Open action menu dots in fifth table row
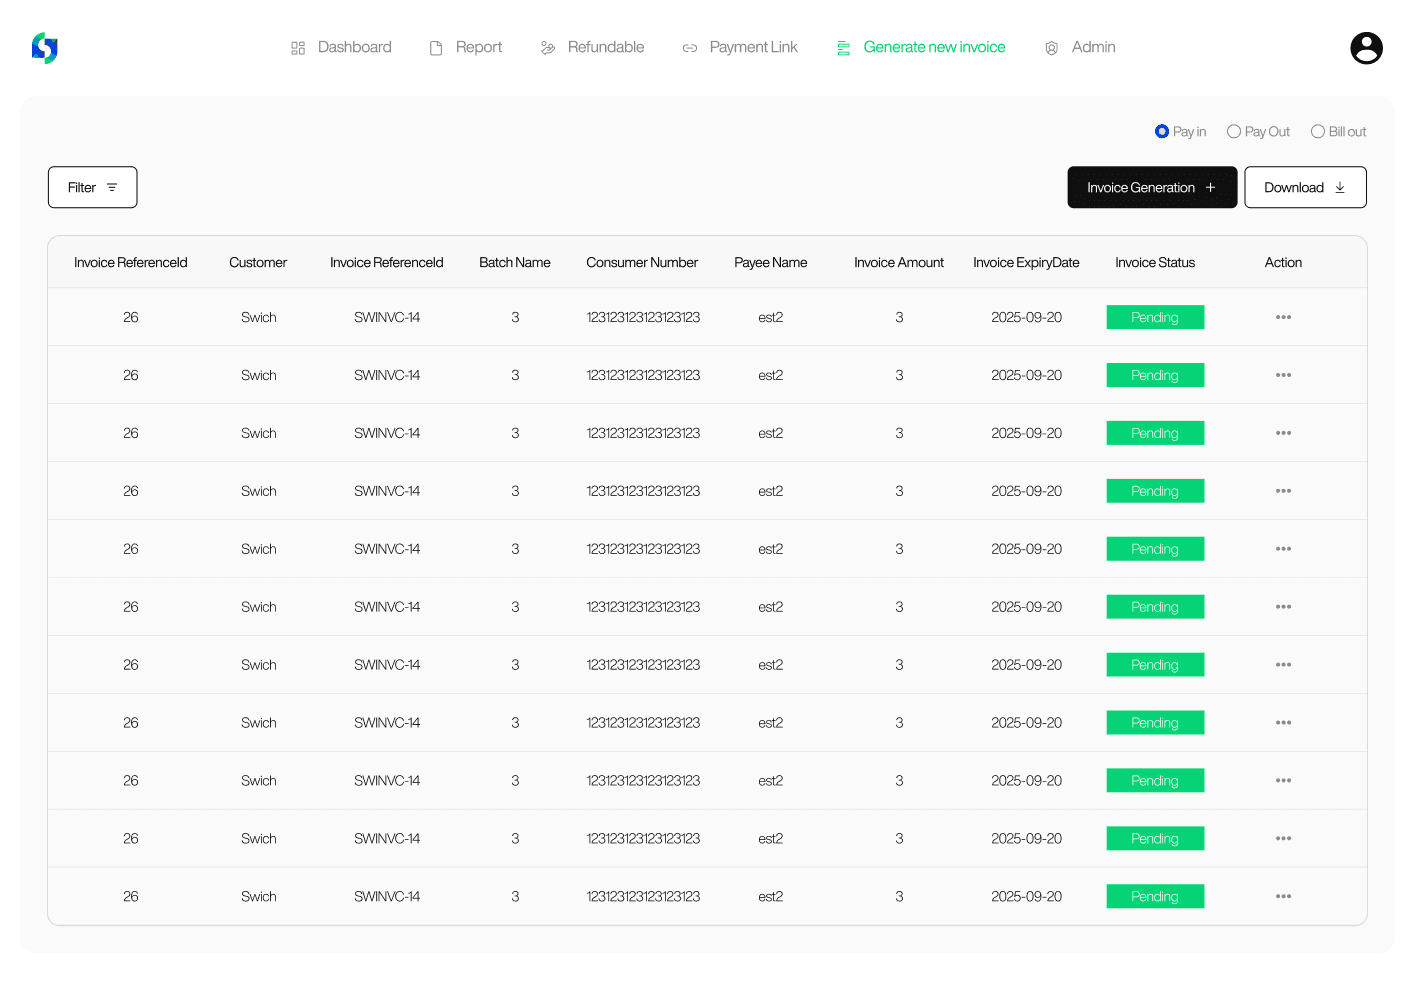 coord(1283,549)
